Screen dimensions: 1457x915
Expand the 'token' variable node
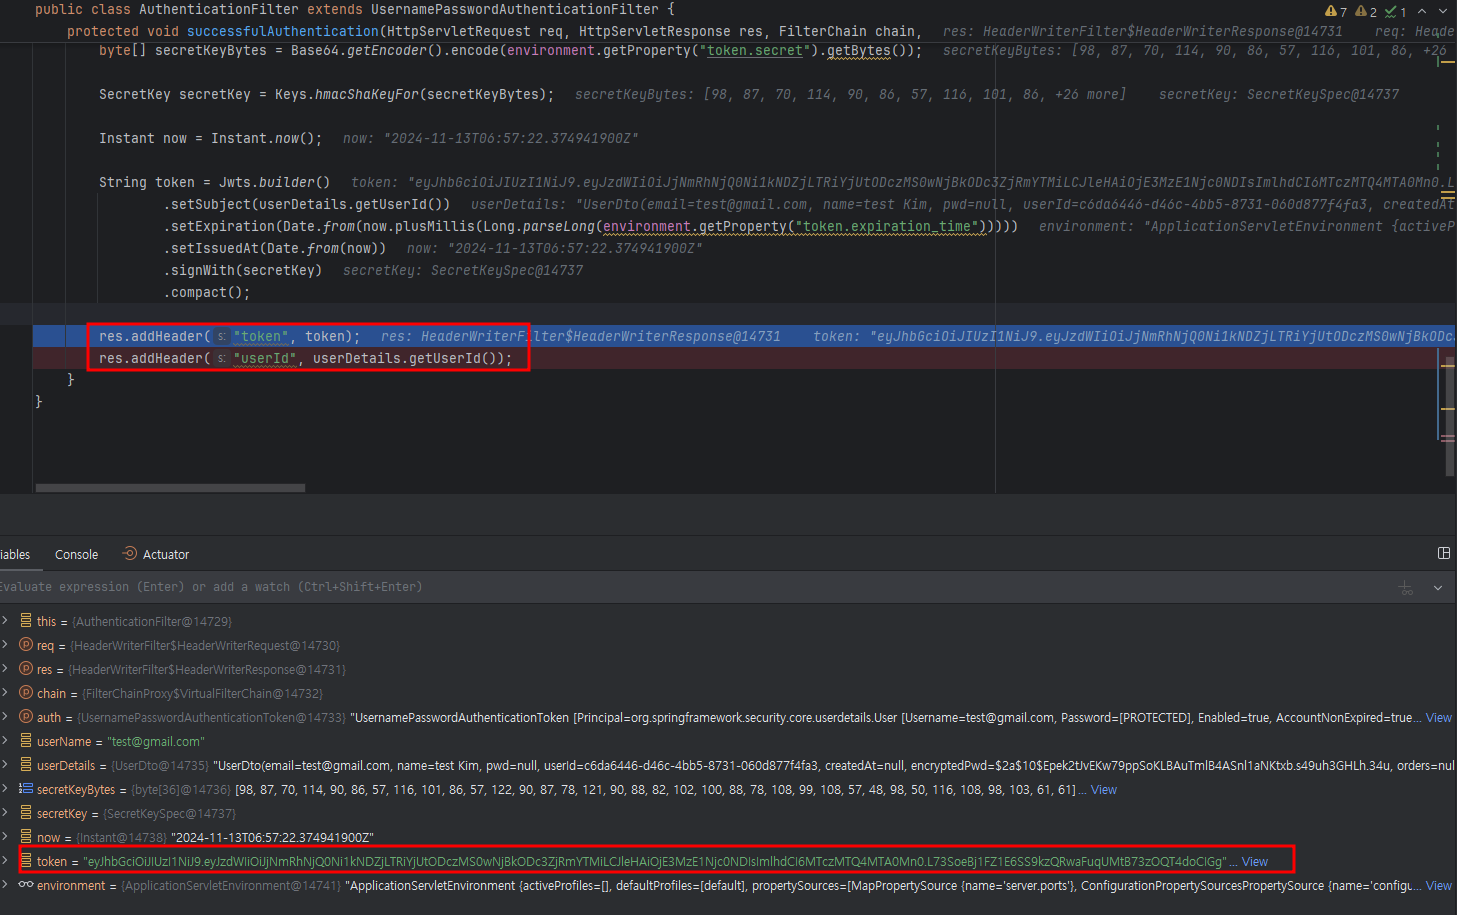[5, 861]
